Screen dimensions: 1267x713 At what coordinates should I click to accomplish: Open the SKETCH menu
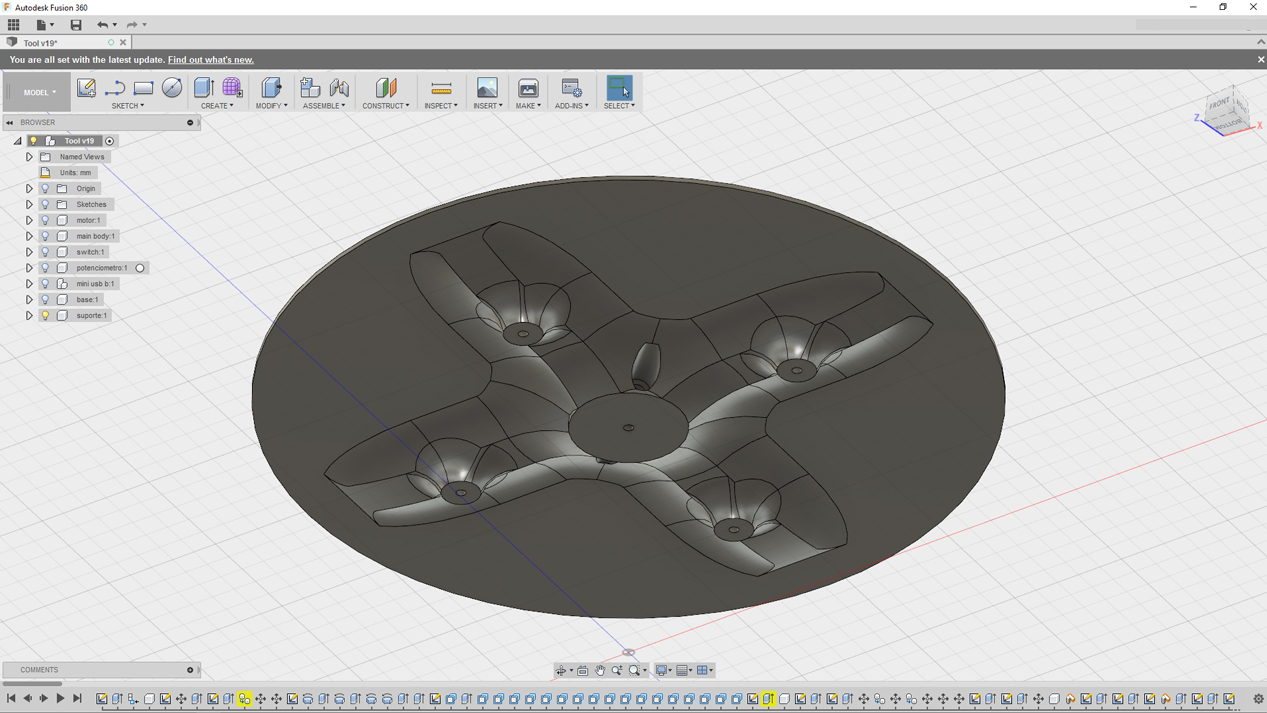tap(128, 106)
